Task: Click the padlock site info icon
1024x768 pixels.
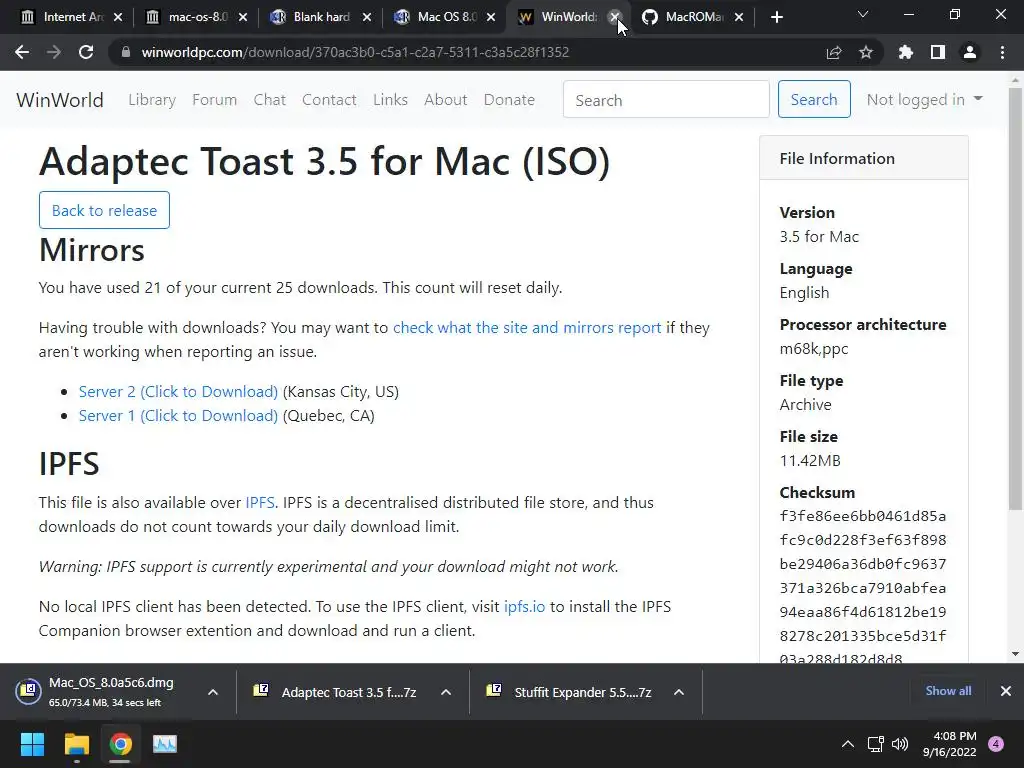Action: pyautogui.click(x=125, y=52)
